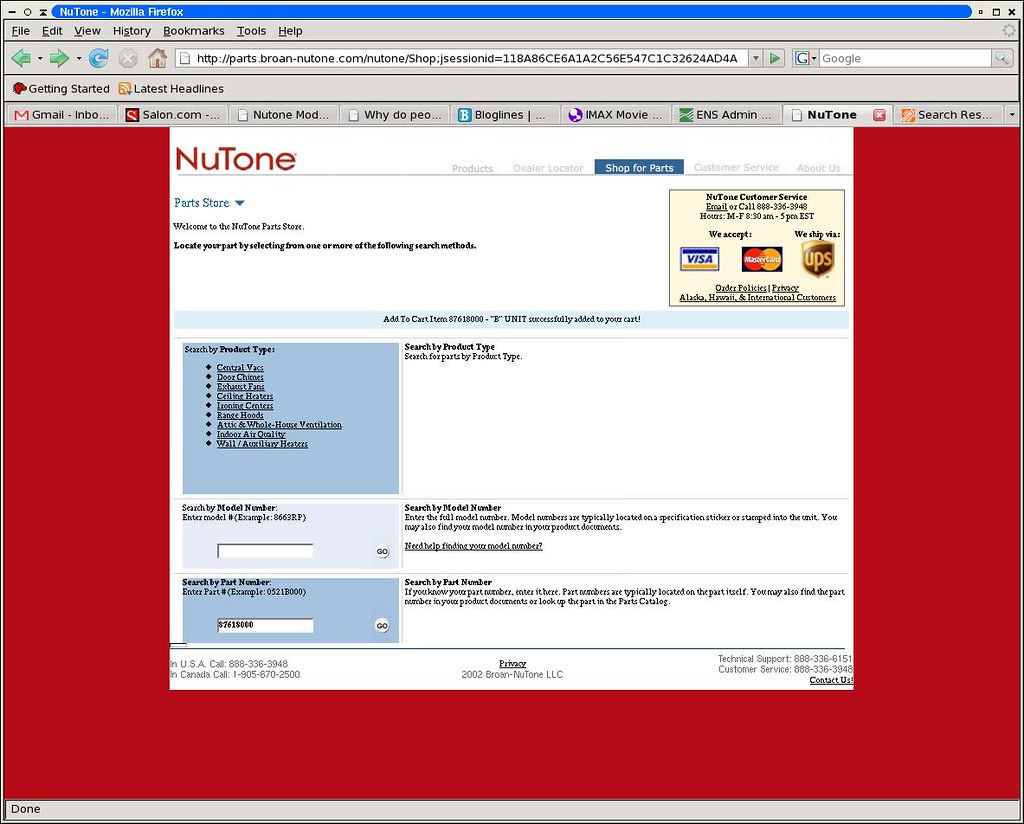Image resolution: width=1024 pixels, height=824 pixels.
Task: Click the Products navigation tab
Action: (x=472, y=168)
